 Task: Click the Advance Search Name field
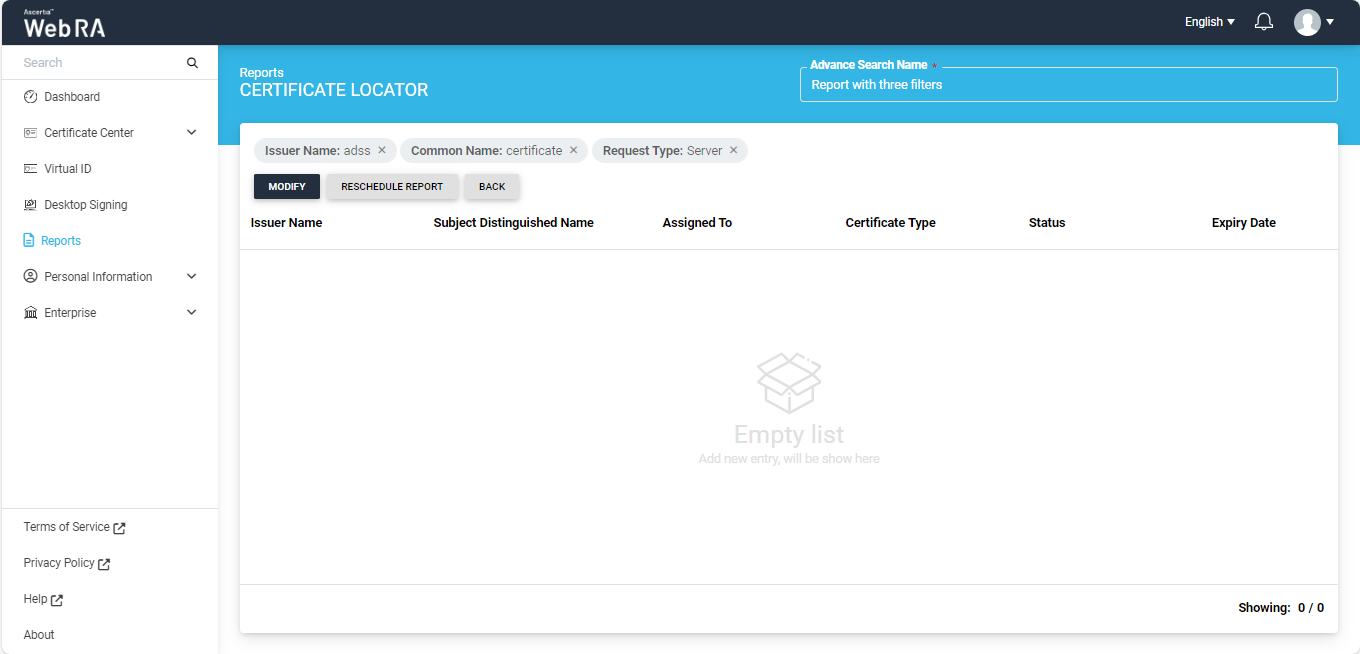(1068, 85)
